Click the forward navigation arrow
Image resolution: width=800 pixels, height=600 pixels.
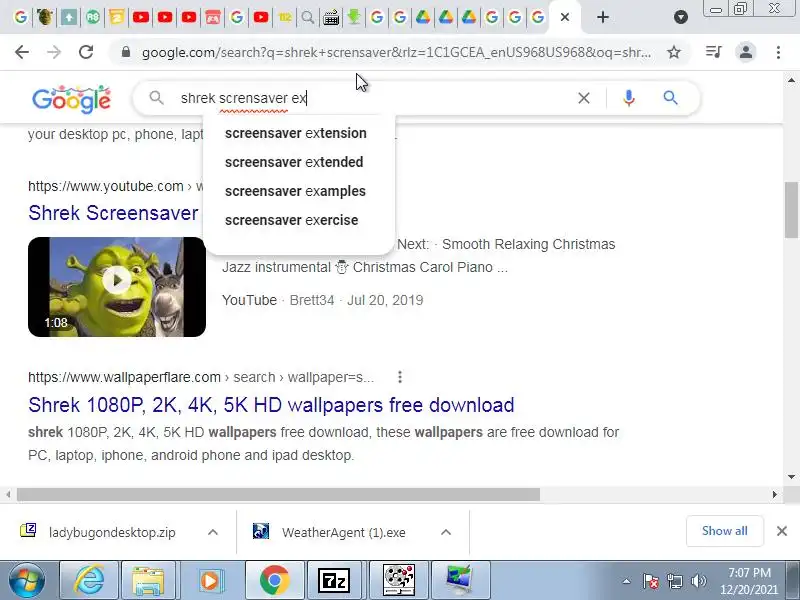(54, 52)
